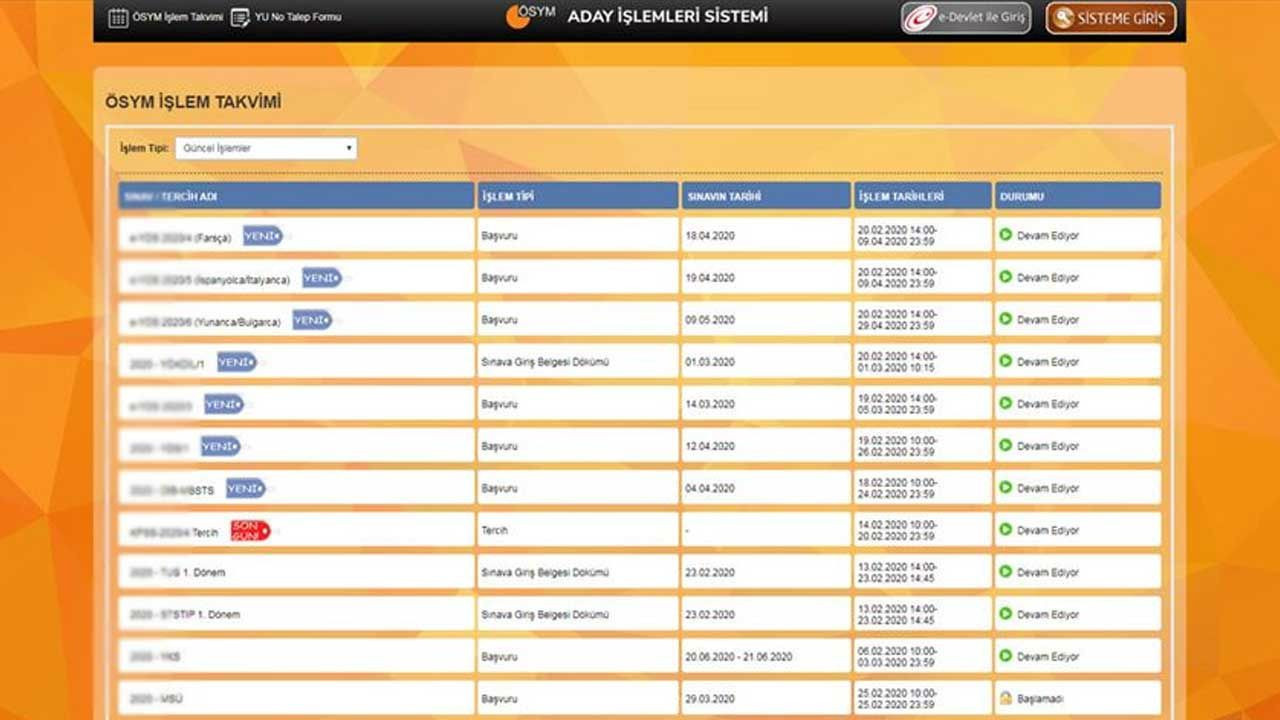
Task: Open the İşlem Tipi dropdown
Action: click(x=266, y=148)
